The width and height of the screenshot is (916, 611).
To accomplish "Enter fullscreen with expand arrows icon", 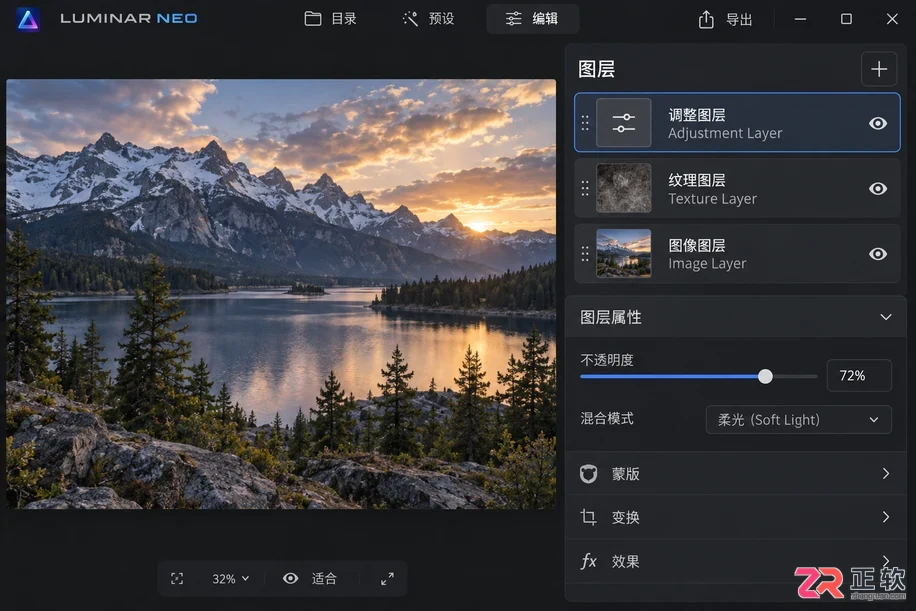I will coord(387,579).
